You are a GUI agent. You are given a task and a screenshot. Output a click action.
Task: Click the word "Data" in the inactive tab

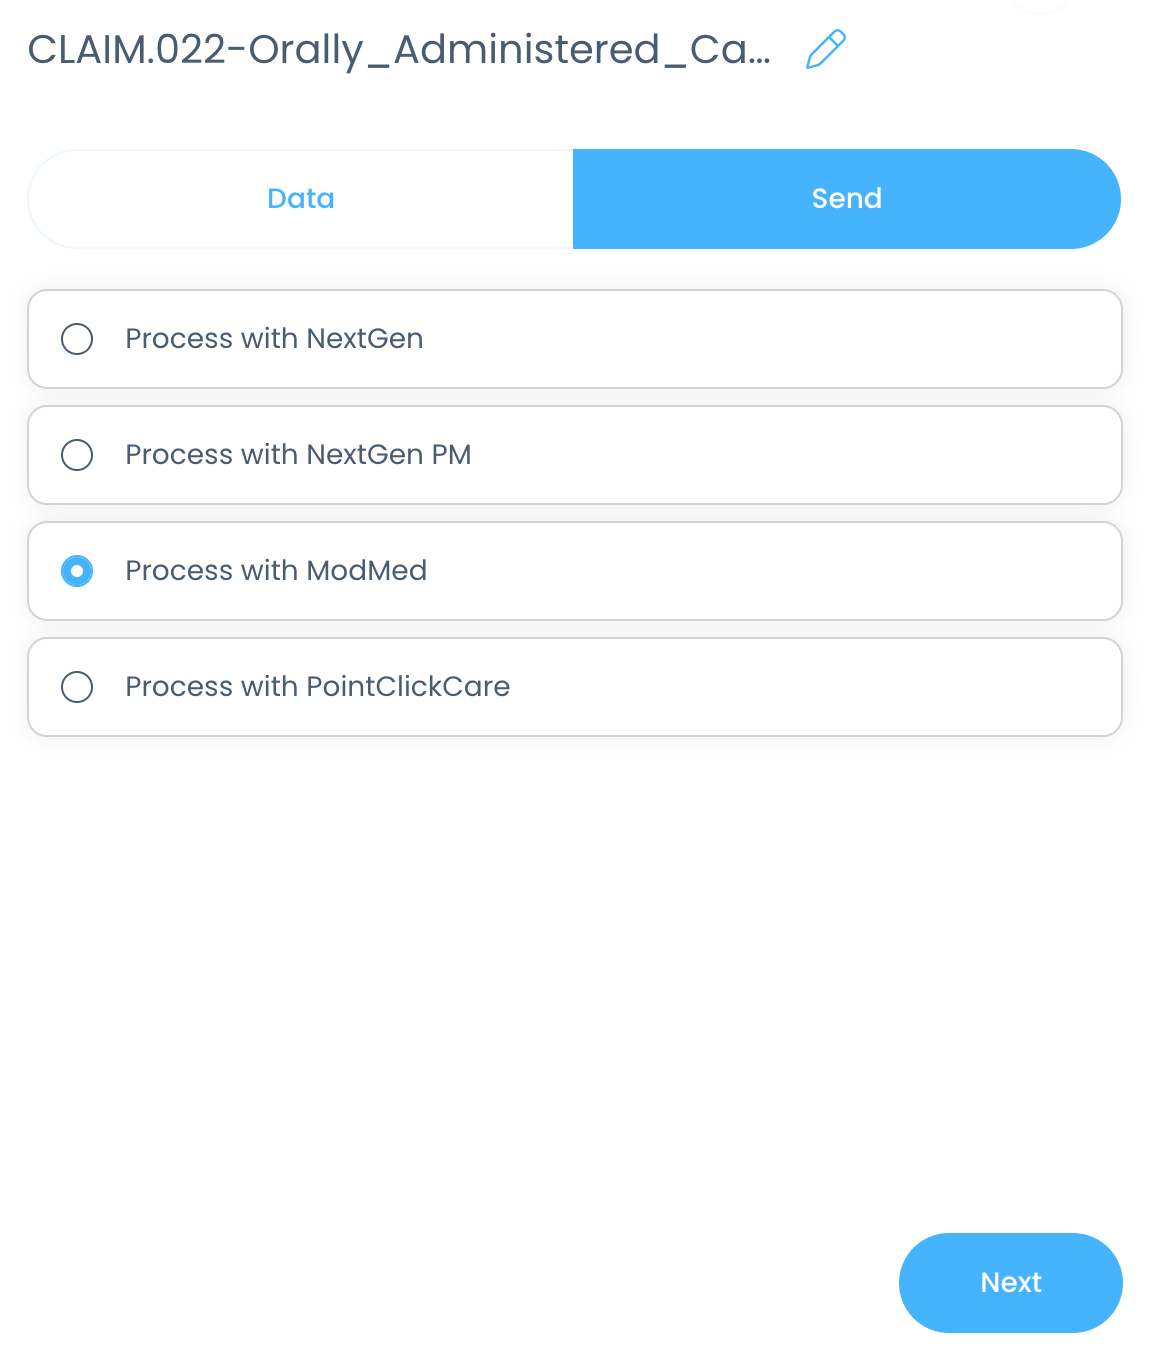click(x=300, y=199)
